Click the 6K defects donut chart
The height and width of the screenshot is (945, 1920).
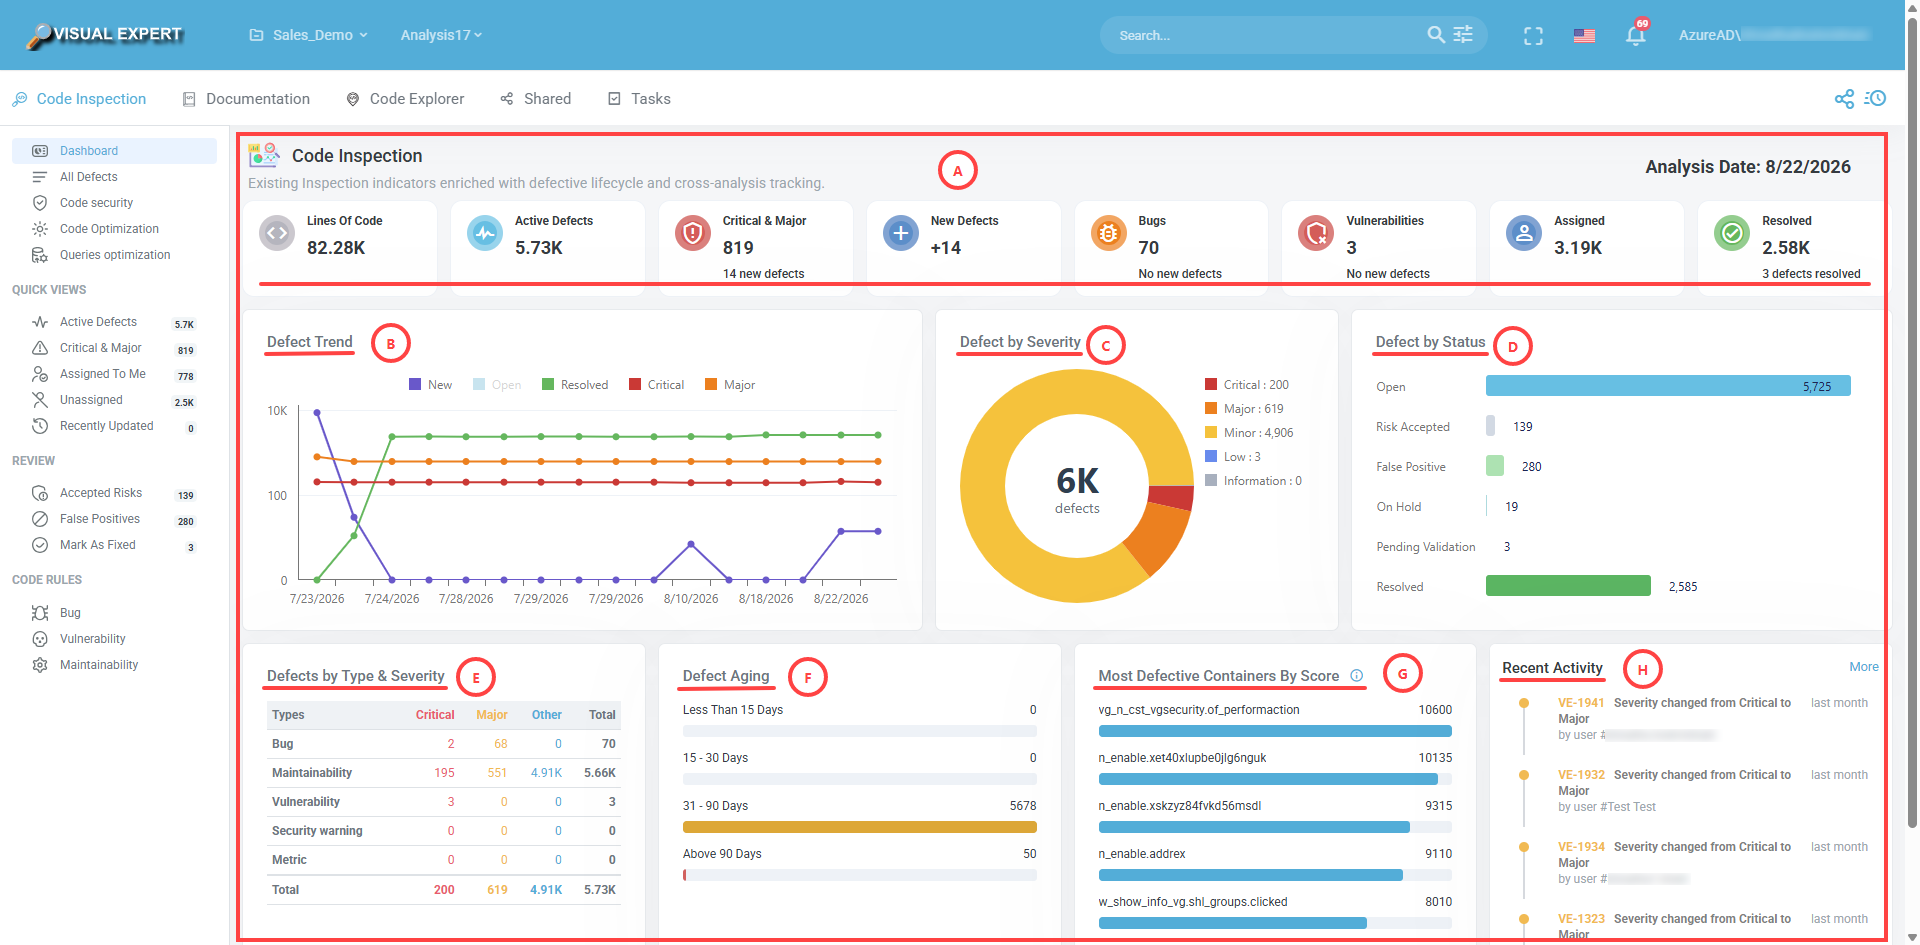[1077, 486]
